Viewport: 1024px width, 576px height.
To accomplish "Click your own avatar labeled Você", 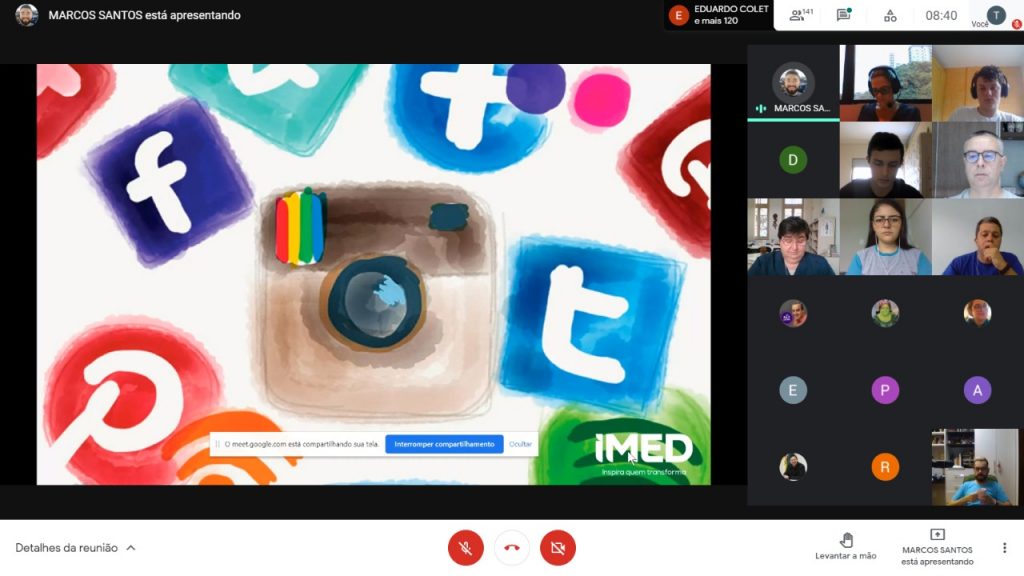I will pos(995,16).
